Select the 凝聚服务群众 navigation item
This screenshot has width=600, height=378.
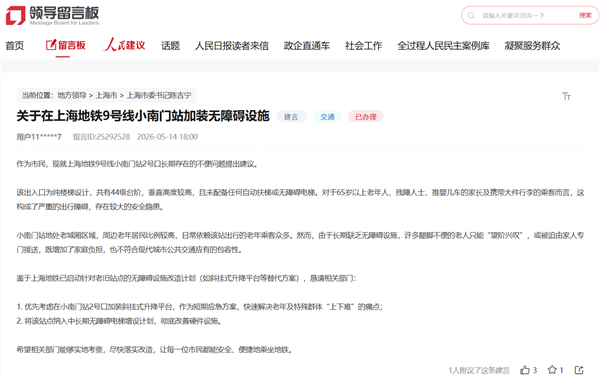[532, 46]
